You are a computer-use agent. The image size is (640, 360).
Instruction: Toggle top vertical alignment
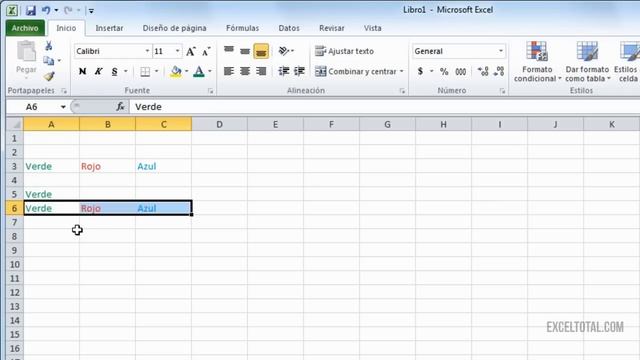tap(229, 51)
